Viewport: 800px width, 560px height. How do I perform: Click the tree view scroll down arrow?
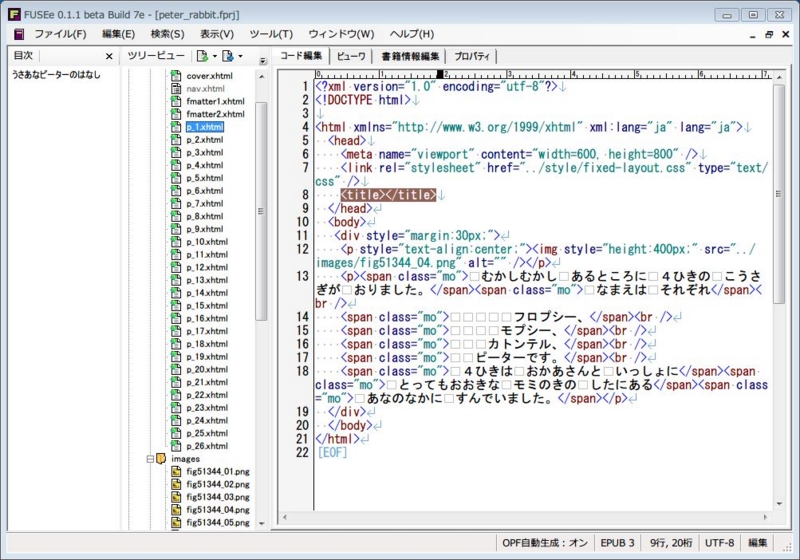click(262, 523)
